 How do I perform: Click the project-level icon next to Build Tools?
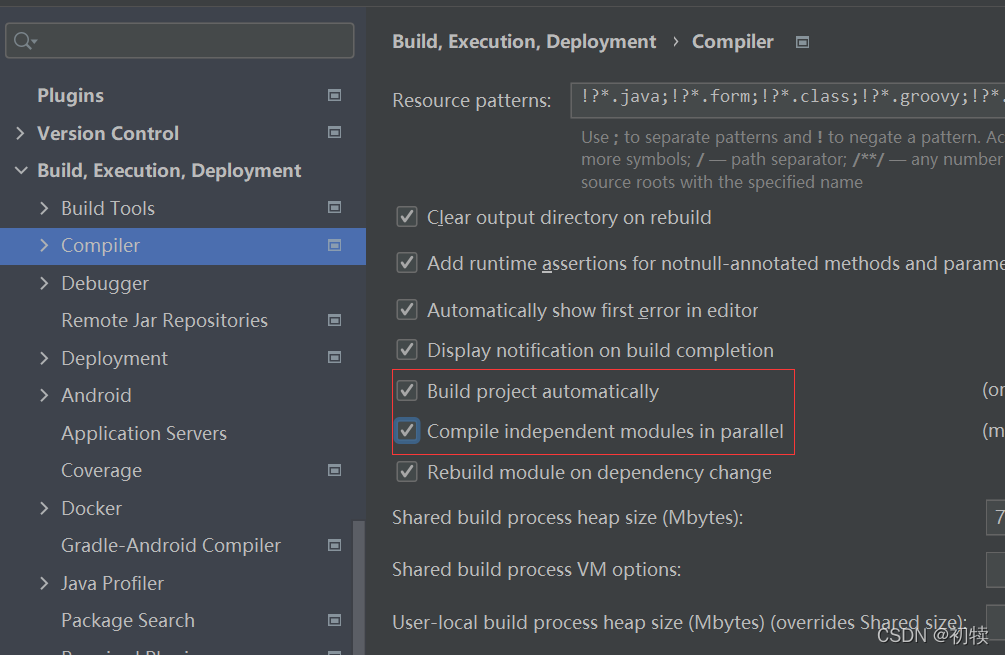pos(334,208)
